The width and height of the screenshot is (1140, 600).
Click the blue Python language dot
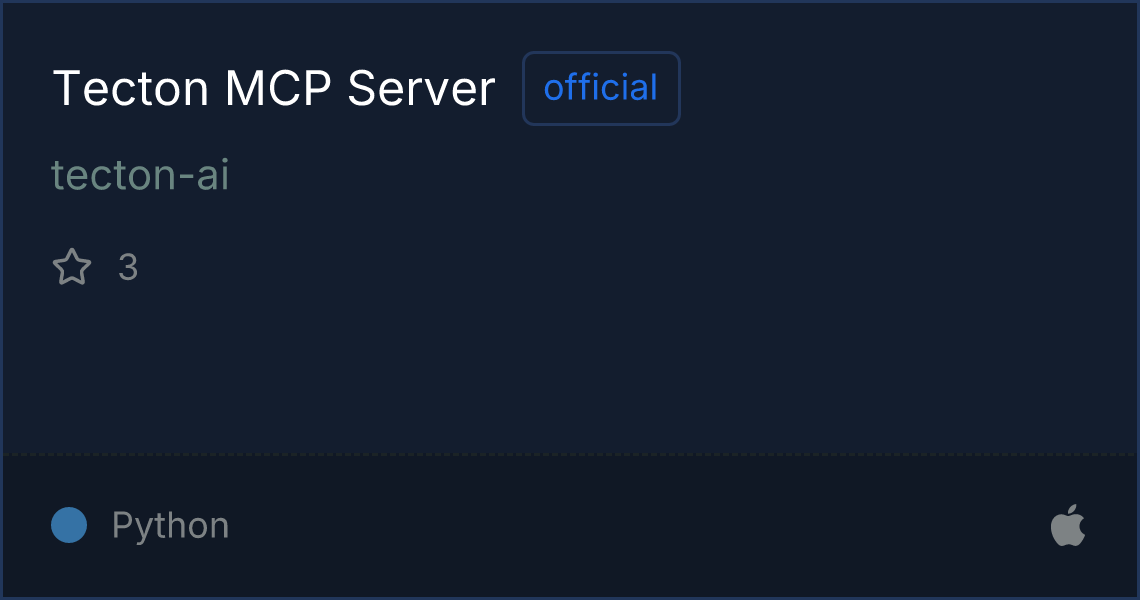click(x=69, y=525)
